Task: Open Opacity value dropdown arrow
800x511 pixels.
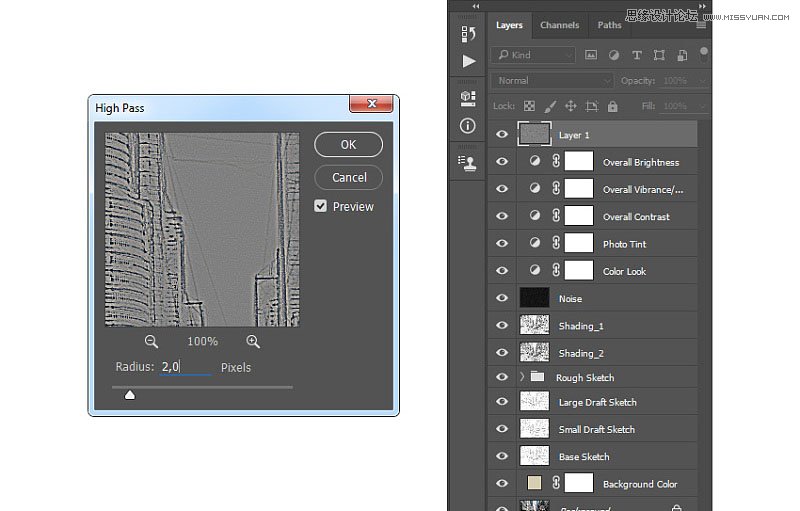Action: (x=703, y=81)
